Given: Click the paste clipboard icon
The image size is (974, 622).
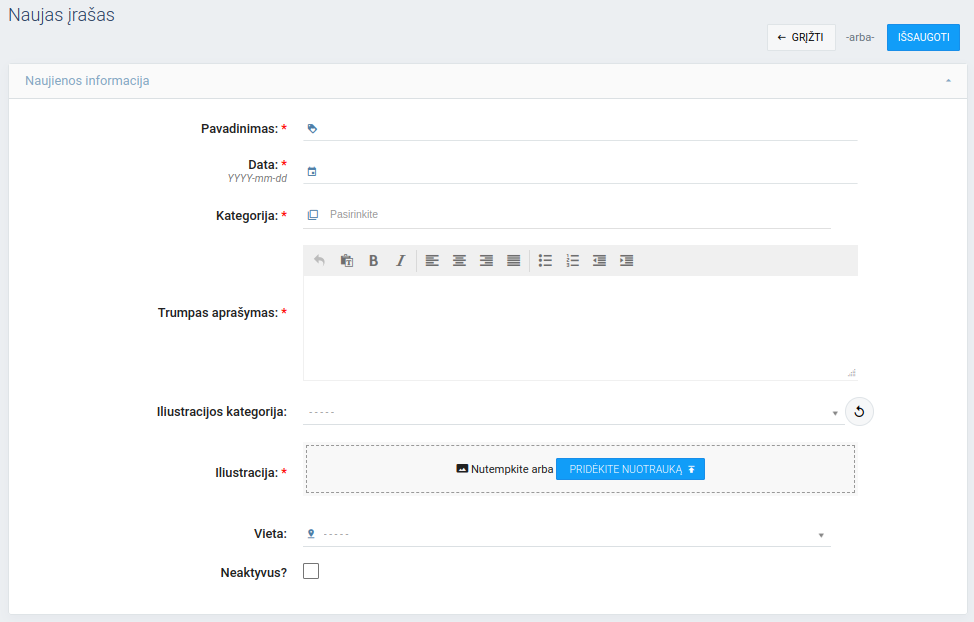Looking at the screenshot, I should [347, 261].
